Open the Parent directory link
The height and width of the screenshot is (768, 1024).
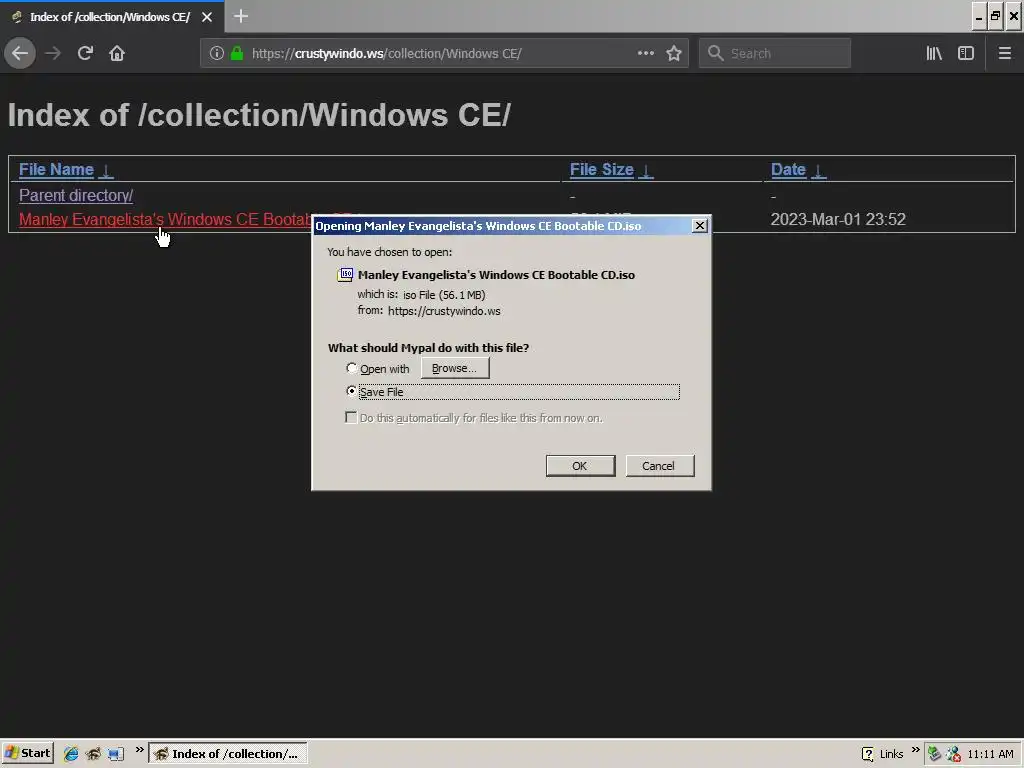pyautogui.click(x=76, y=195)
